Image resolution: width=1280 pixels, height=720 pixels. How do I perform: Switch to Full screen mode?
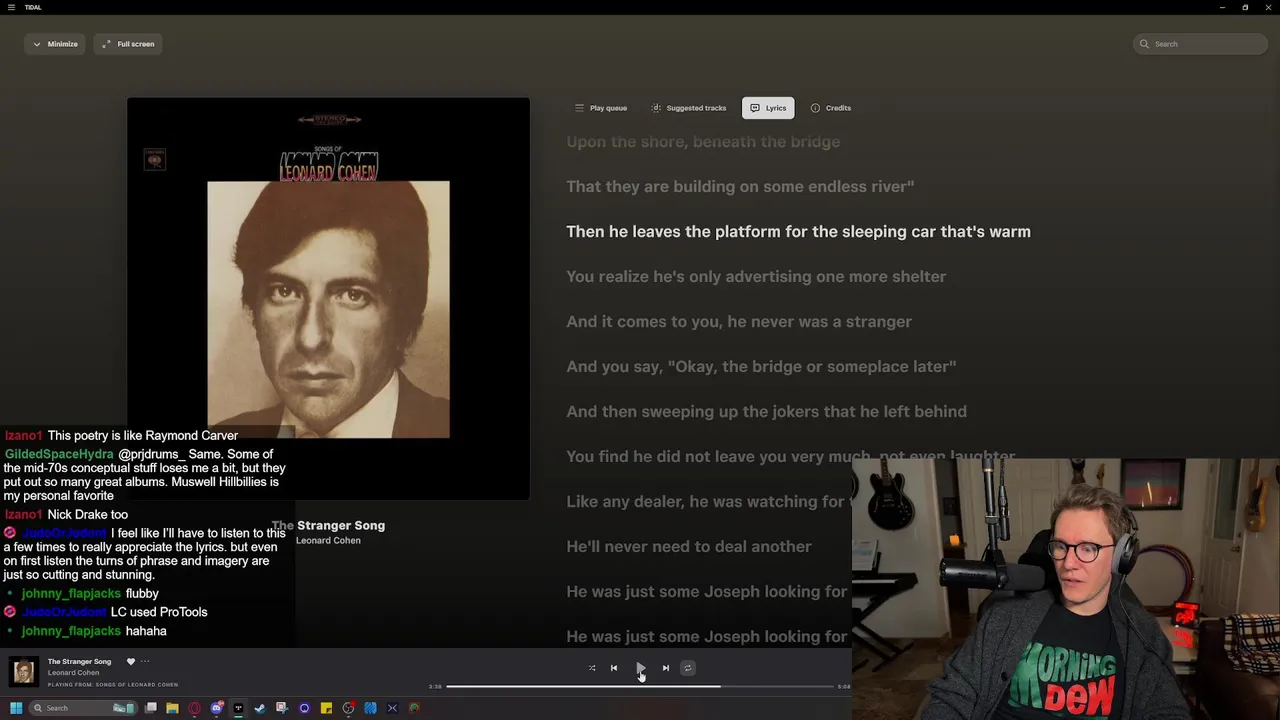click(x=128, y=44)
